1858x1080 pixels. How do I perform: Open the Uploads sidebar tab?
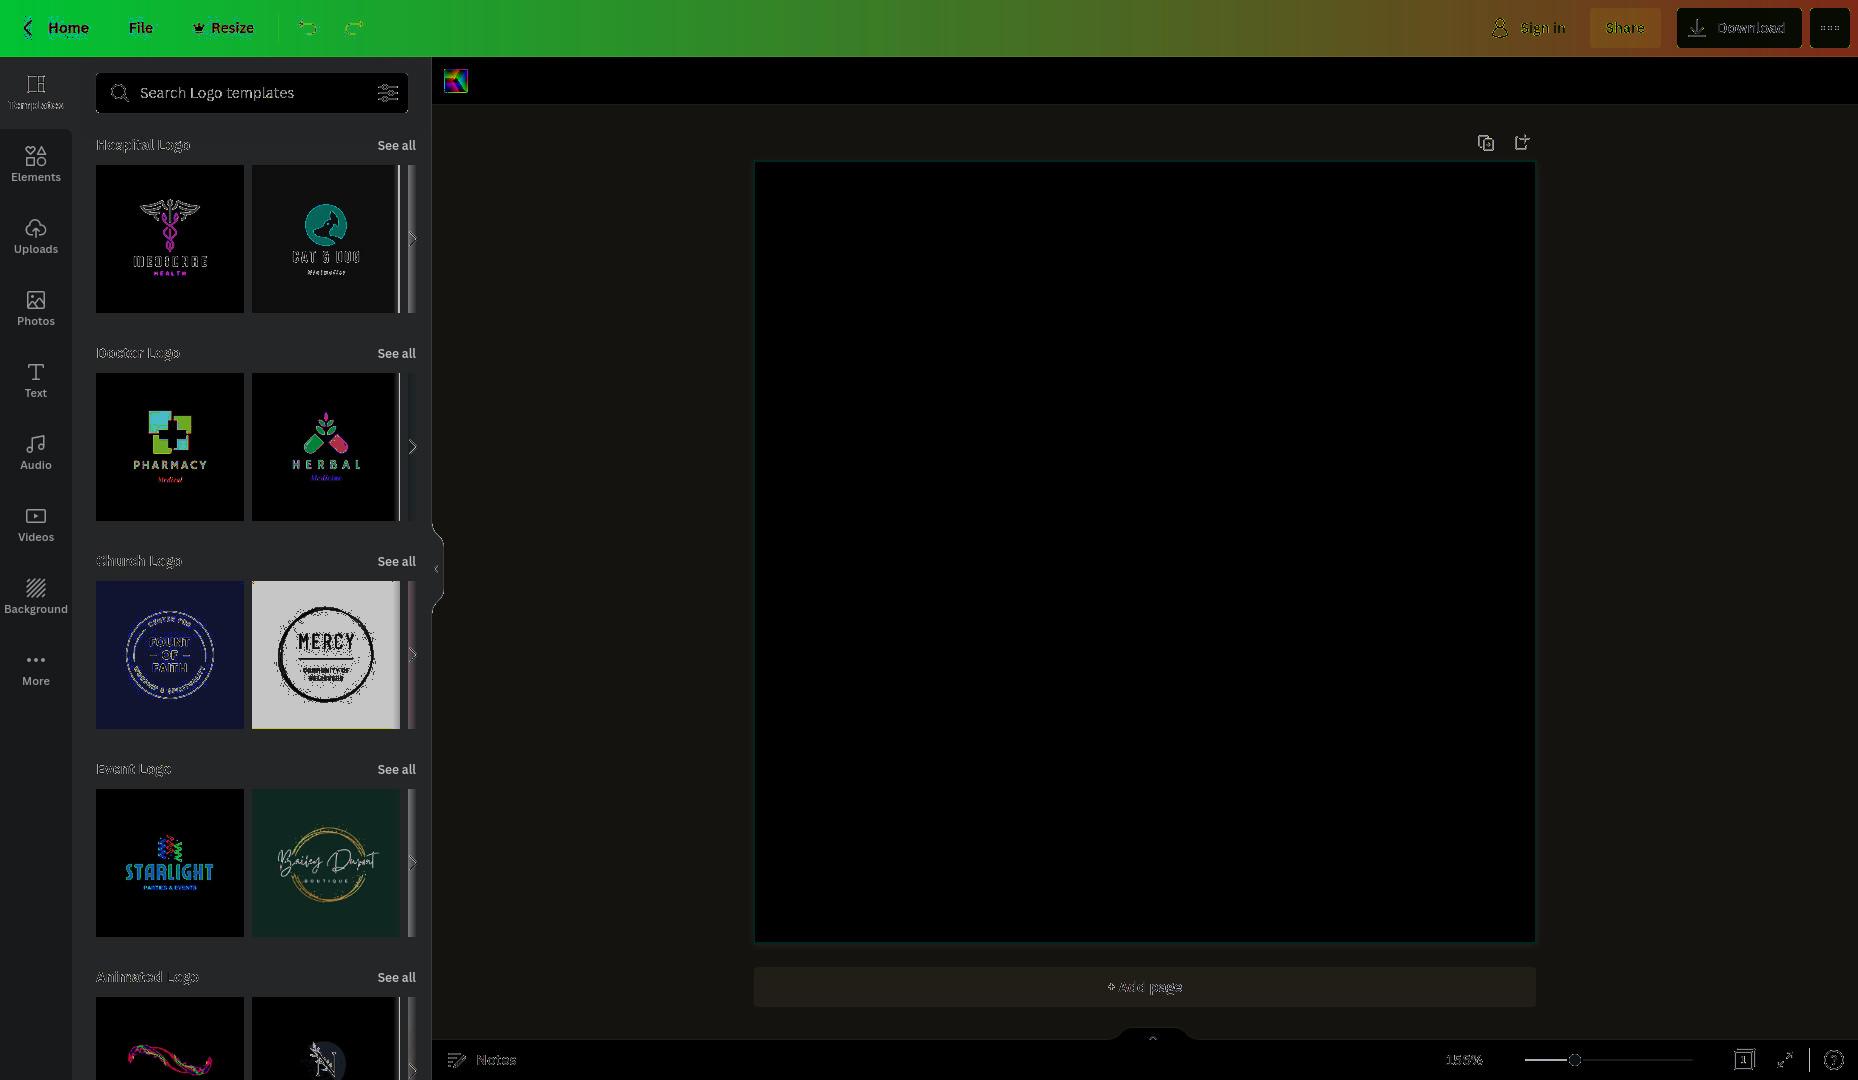click(36, 237)
